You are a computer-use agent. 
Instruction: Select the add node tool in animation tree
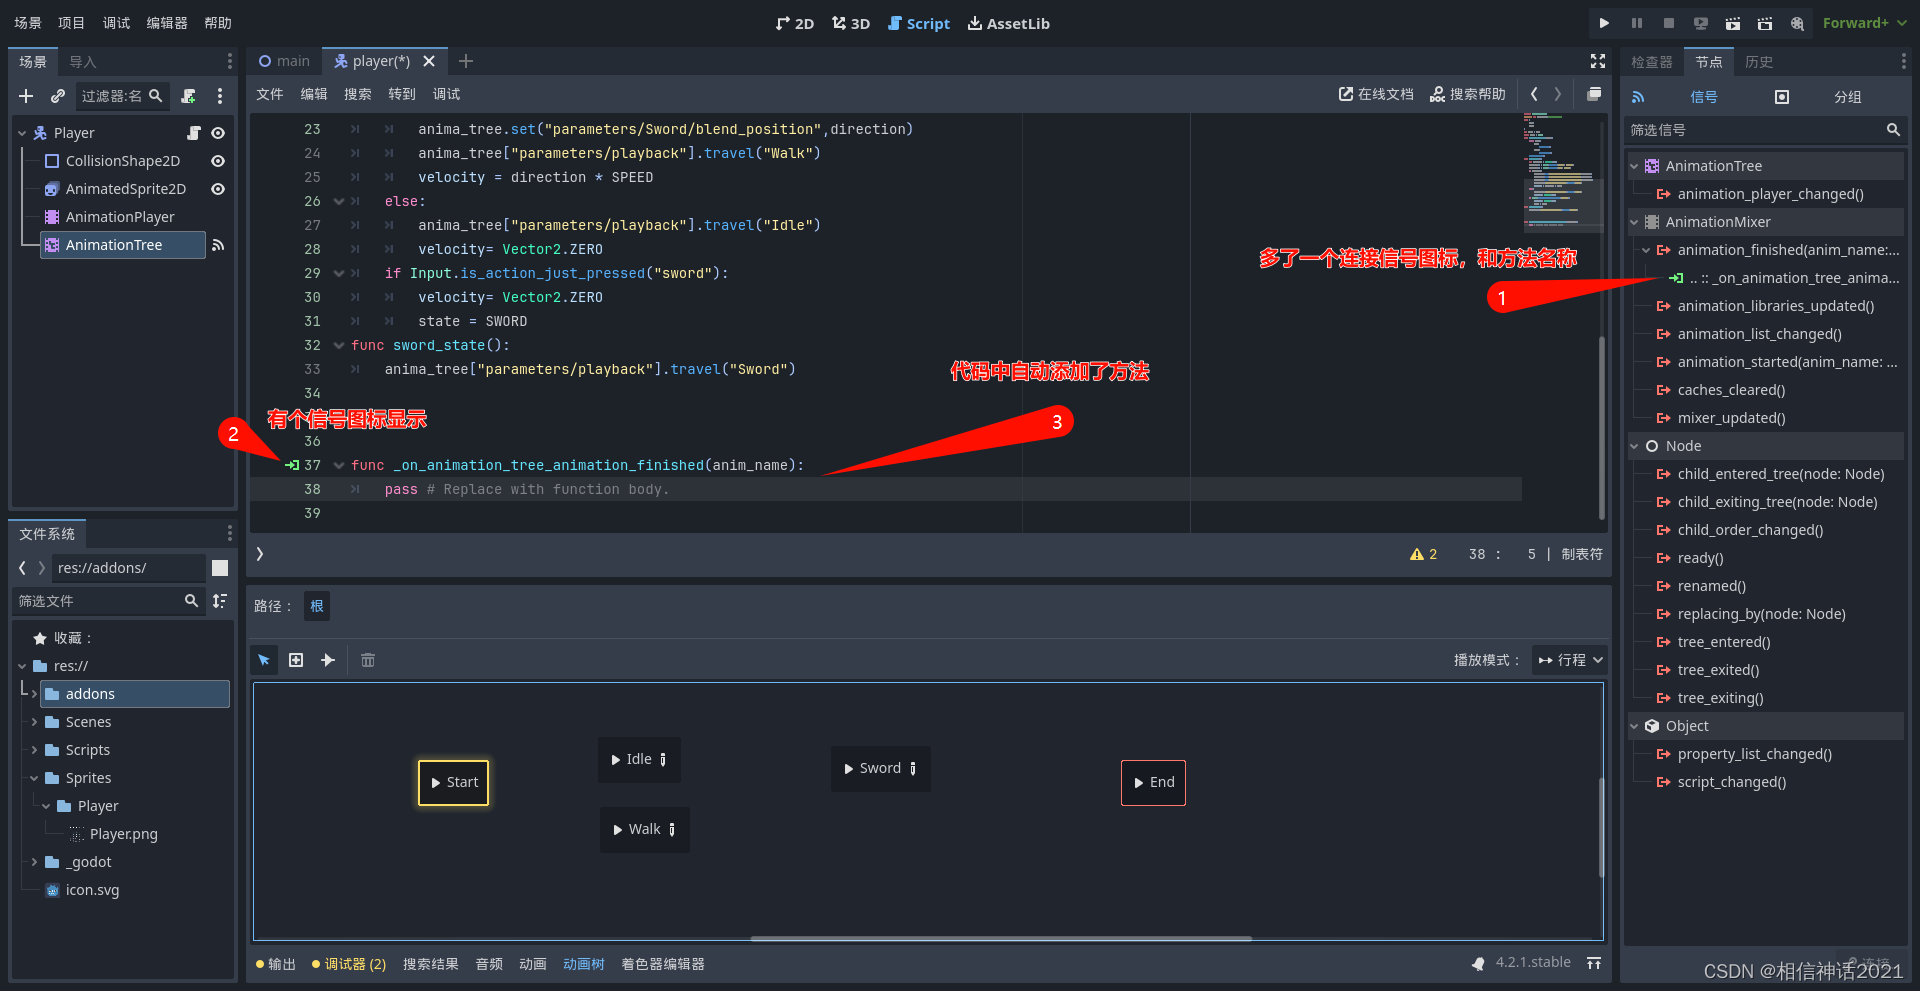click(x=296, y=660)
